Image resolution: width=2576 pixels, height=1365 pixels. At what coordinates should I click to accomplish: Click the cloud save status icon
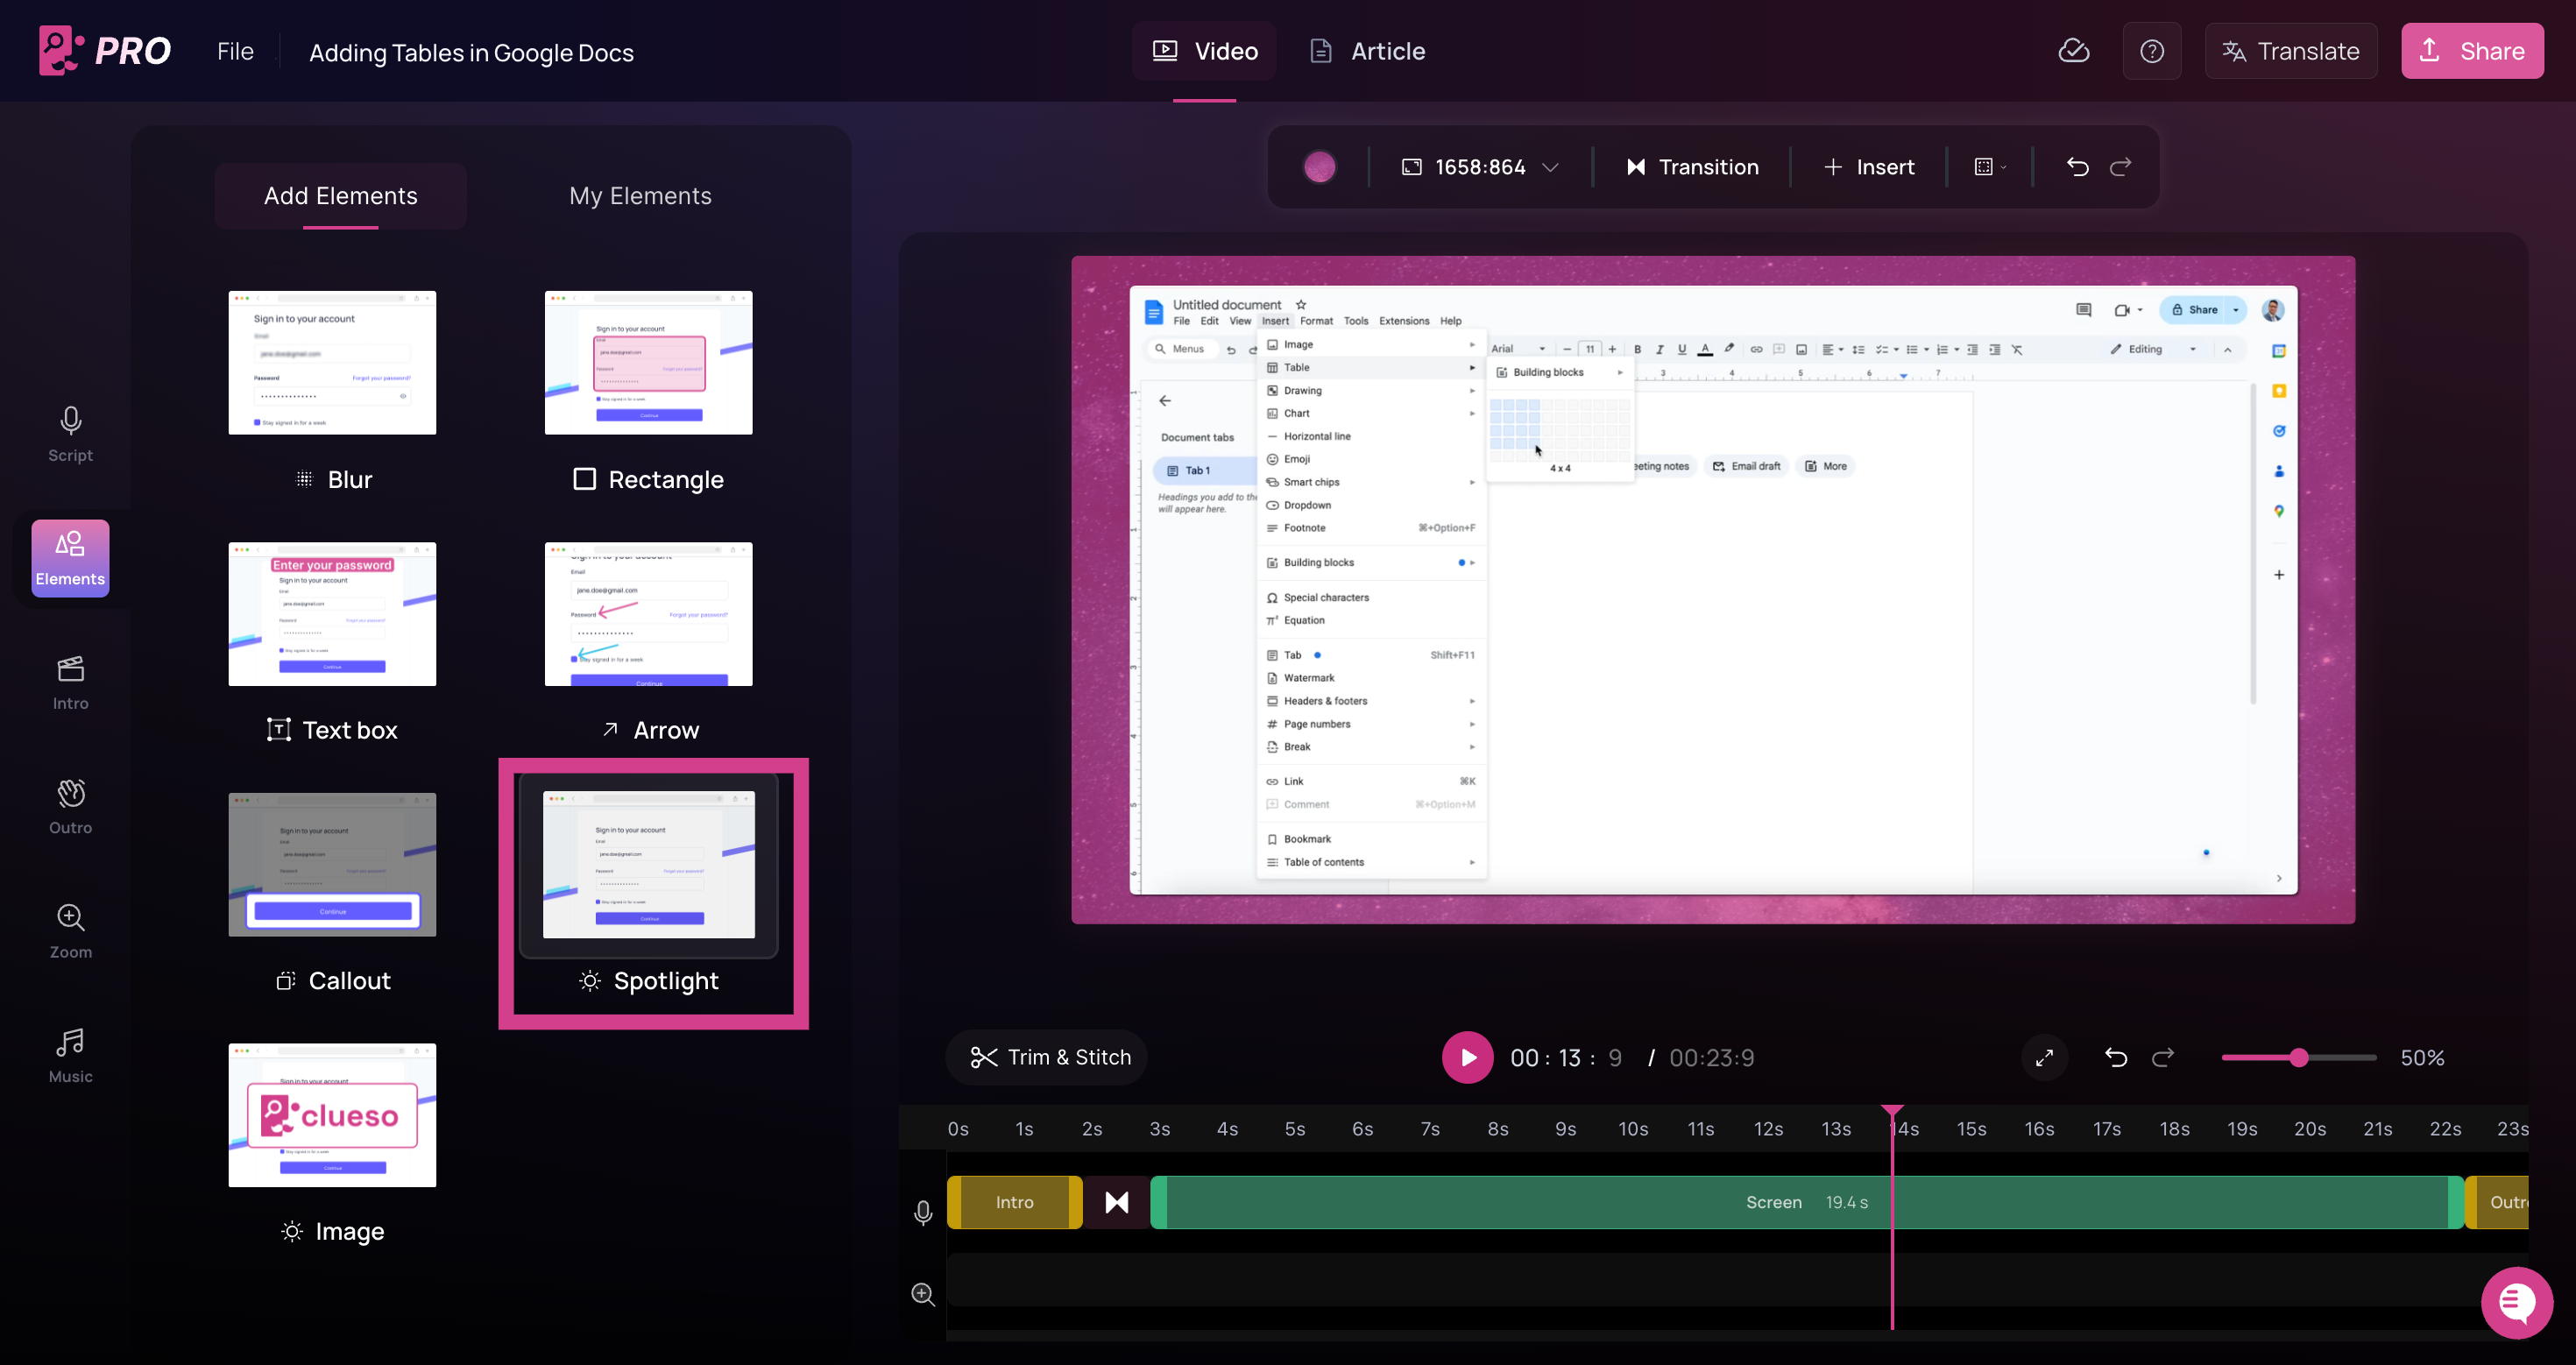[2073, 51]
